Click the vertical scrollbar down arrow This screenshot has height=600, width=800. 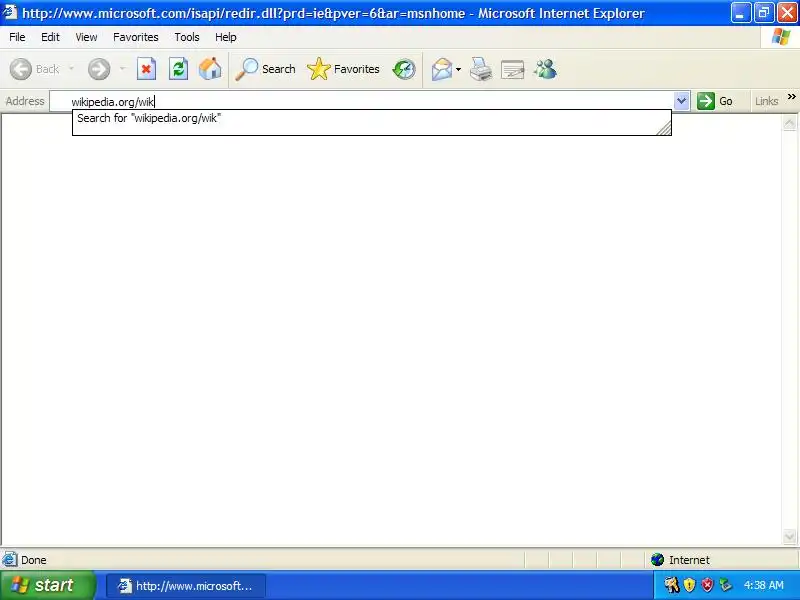coord(789,537)
